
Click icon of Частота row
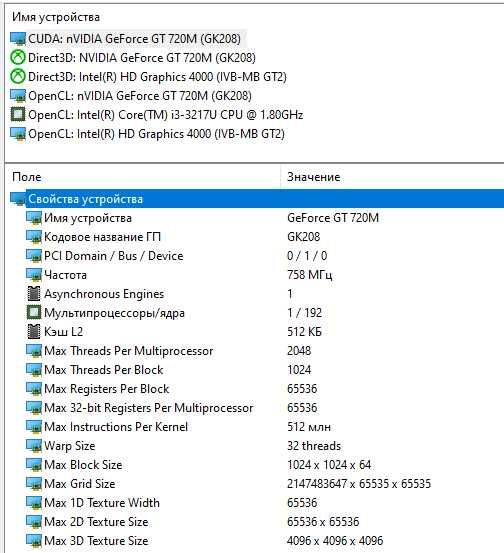pos(34,275)
